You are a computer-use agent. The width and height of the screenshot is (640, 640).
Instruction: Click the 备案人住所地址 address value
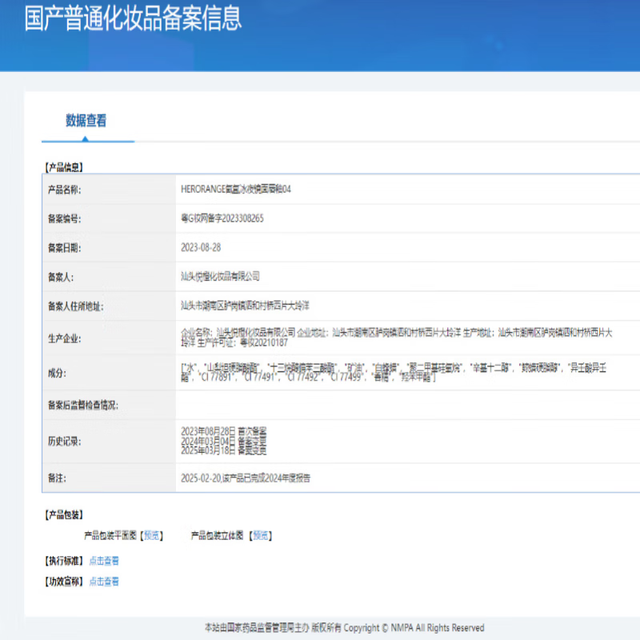tap(245, 306)
